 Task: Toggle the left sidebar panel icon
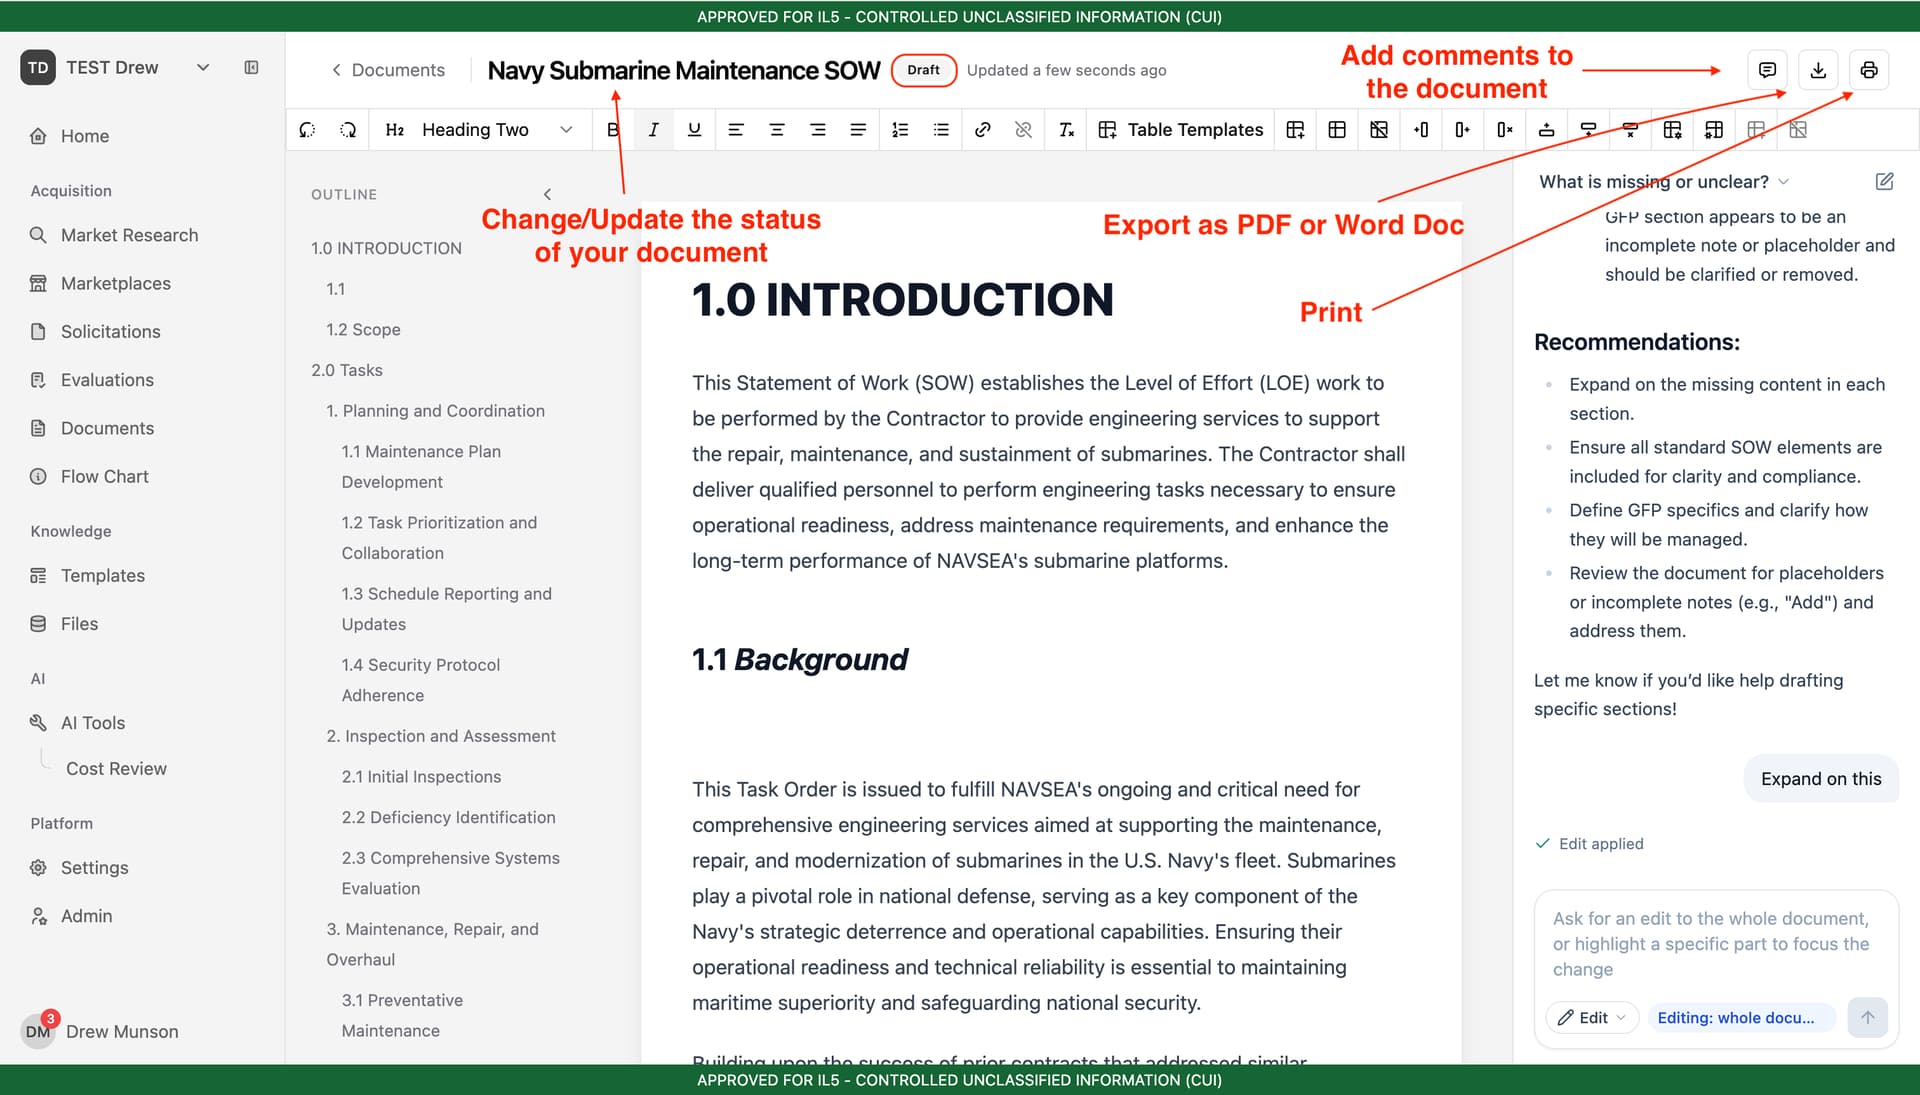click(252, 68)
